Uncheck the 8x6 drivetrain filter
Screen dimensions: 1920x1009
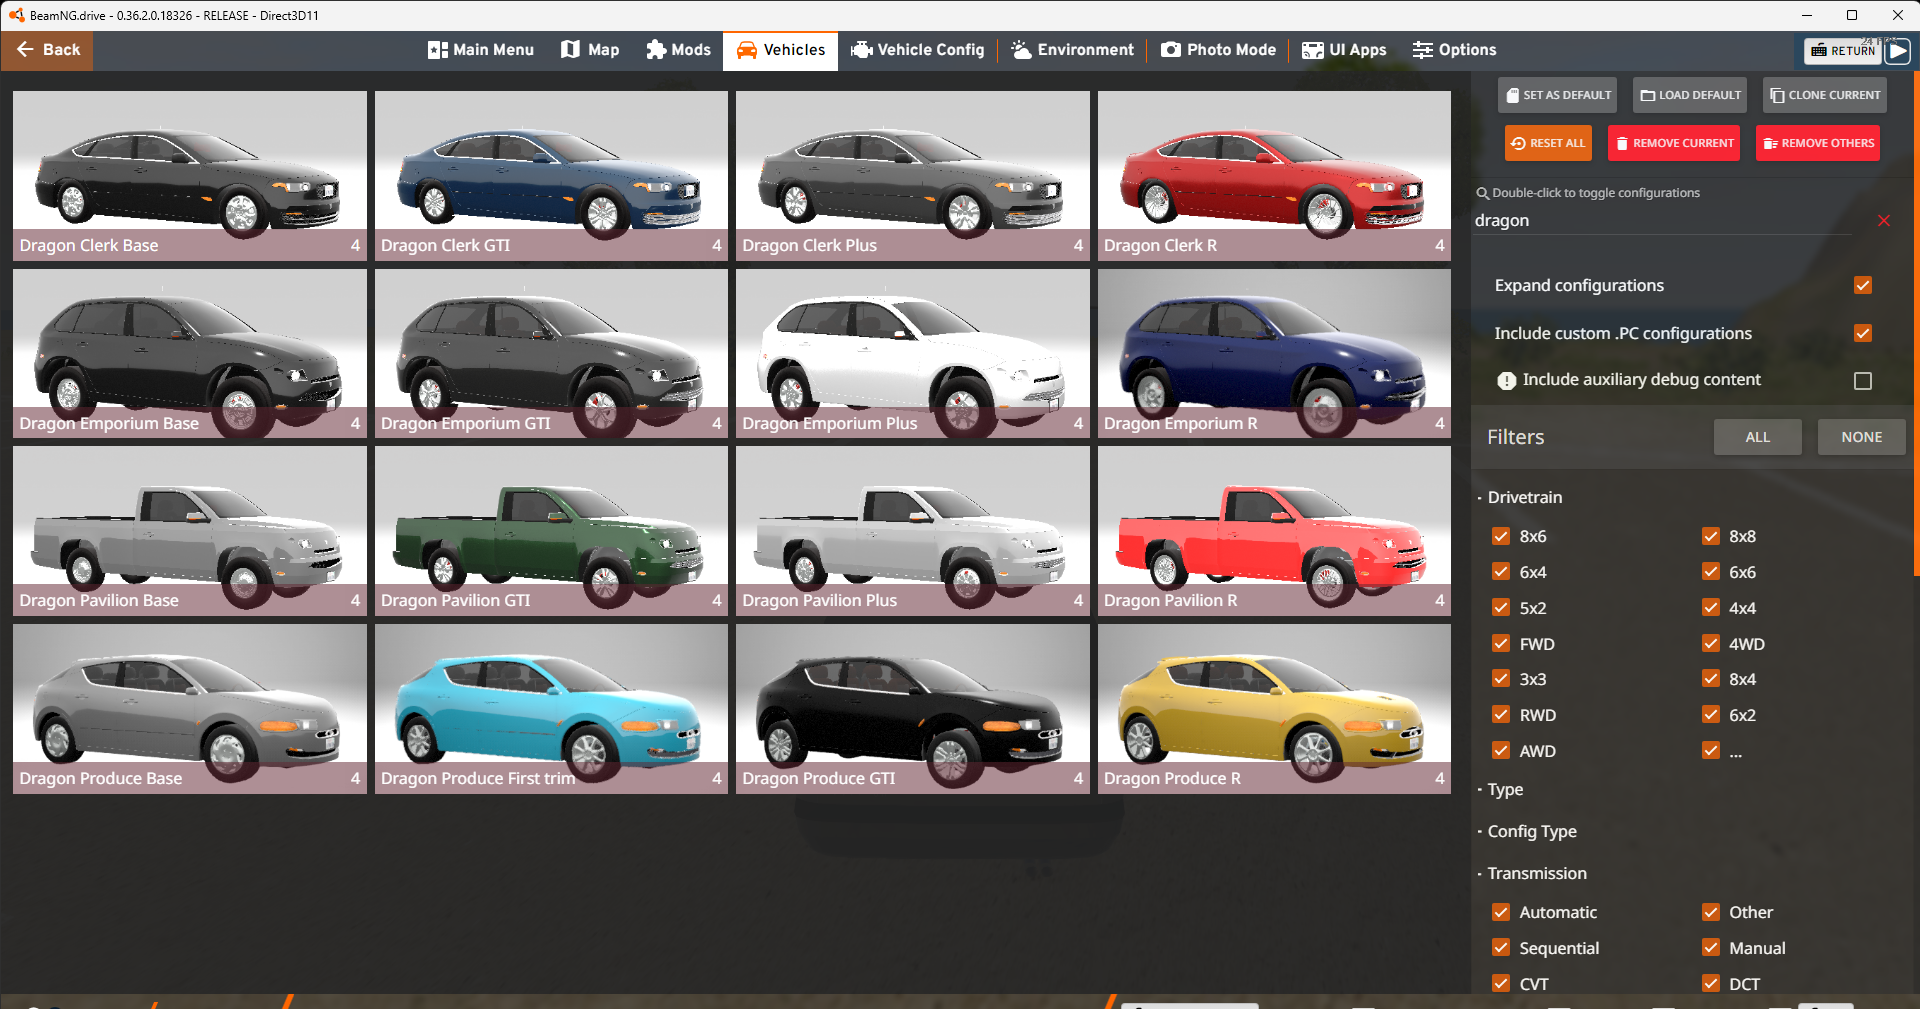point(1501,536)
